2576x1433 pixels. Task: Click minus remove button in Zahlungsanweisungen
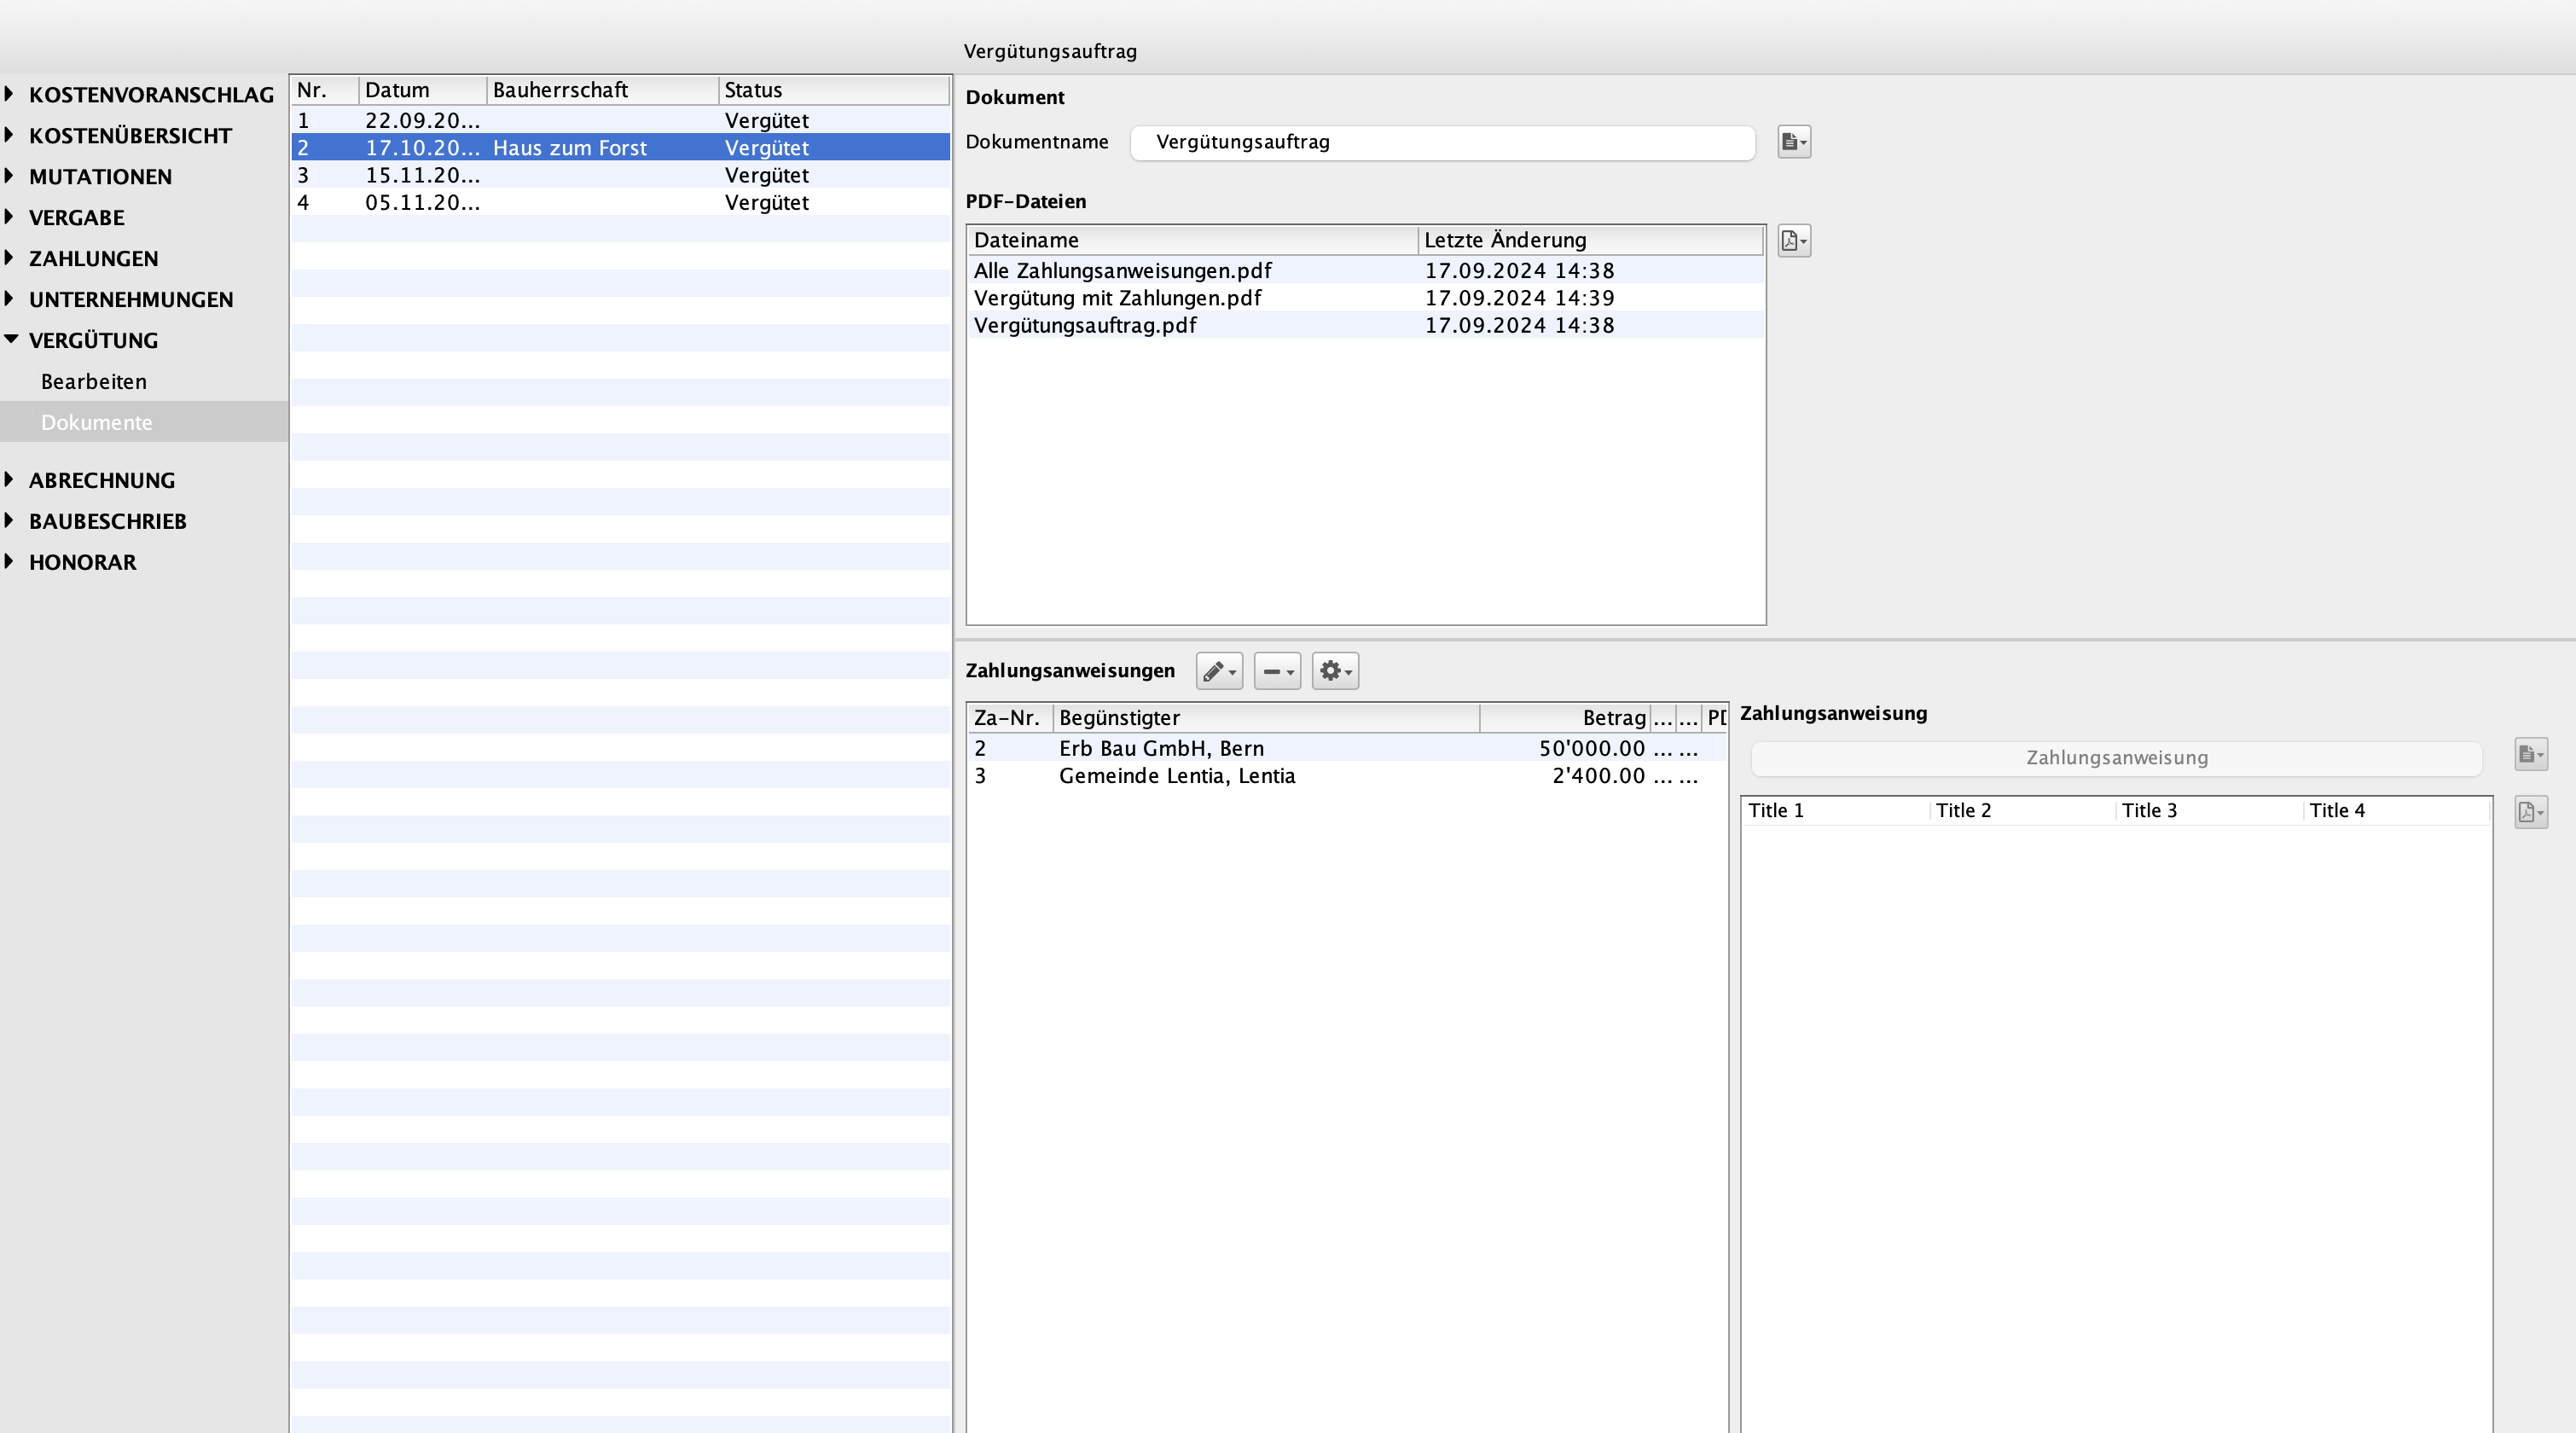click(x=1276, y=671)
